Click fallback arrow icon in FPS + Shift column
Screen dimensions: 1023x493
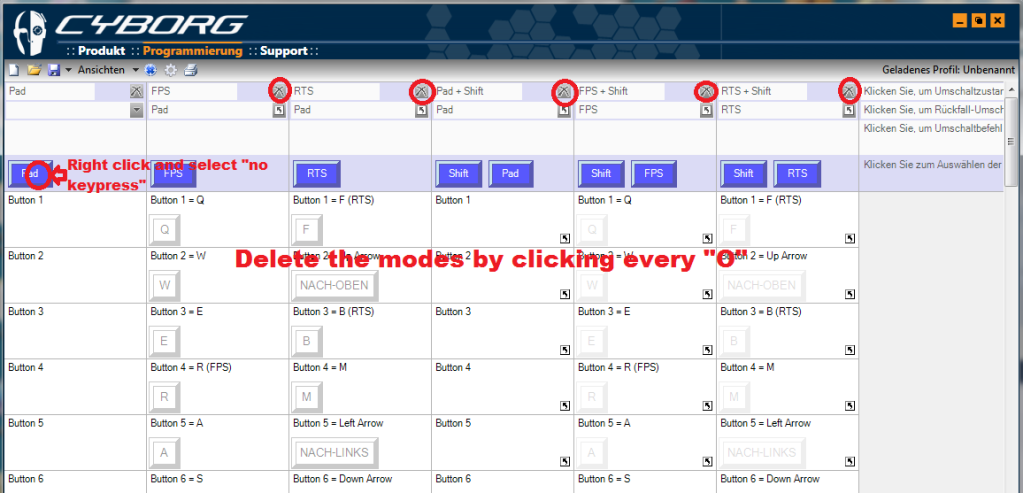coord(706,111)
